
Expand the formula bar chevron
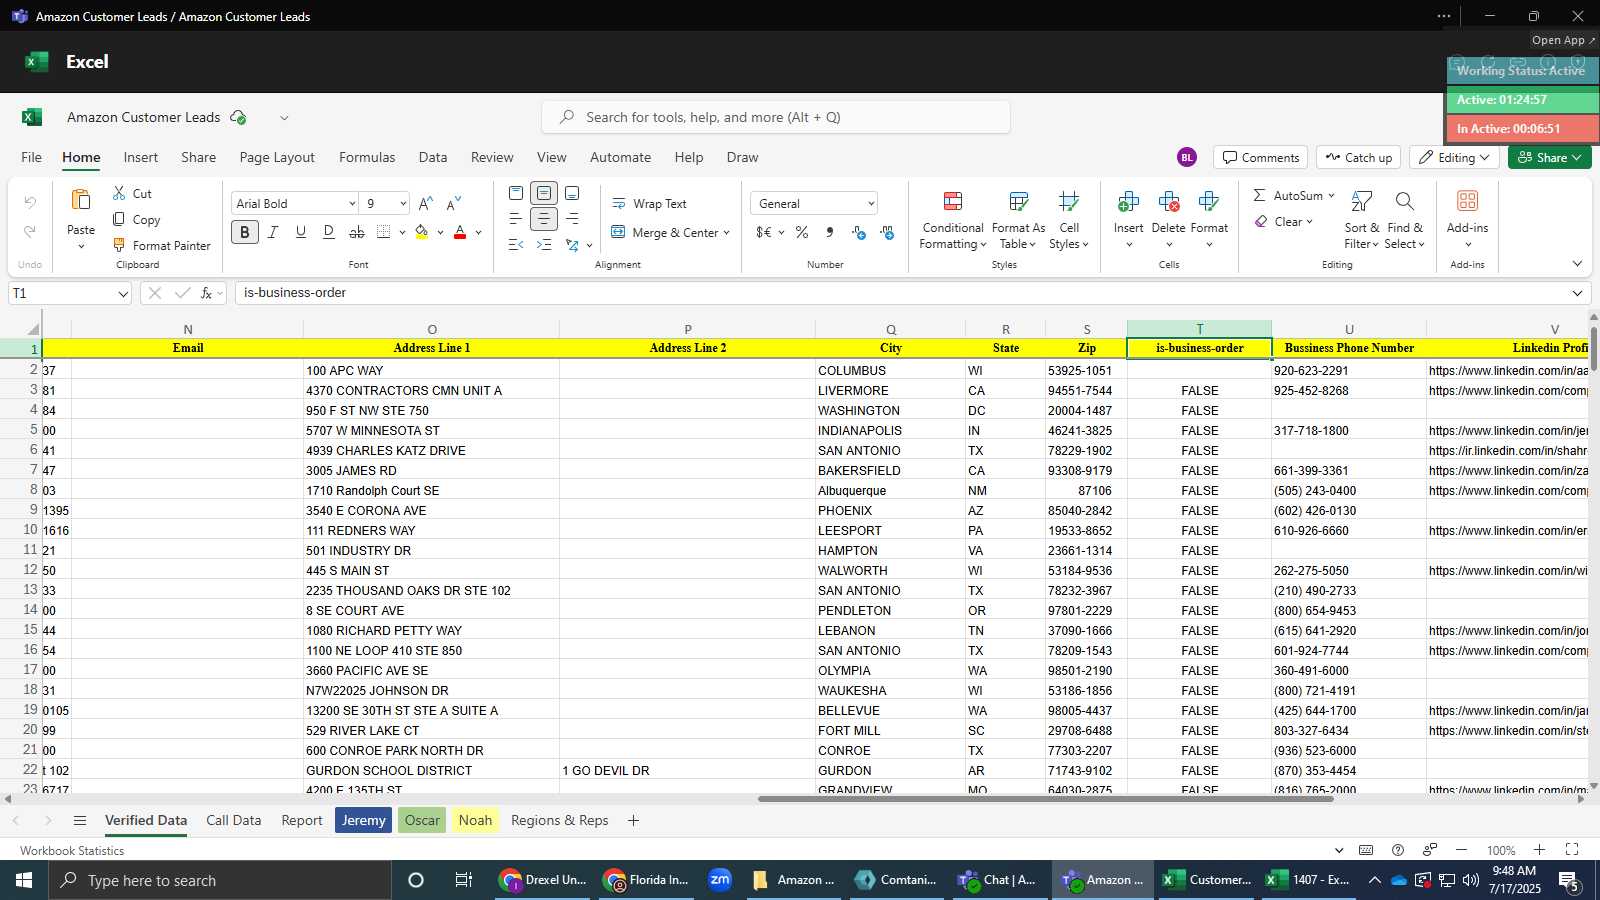1577,293
